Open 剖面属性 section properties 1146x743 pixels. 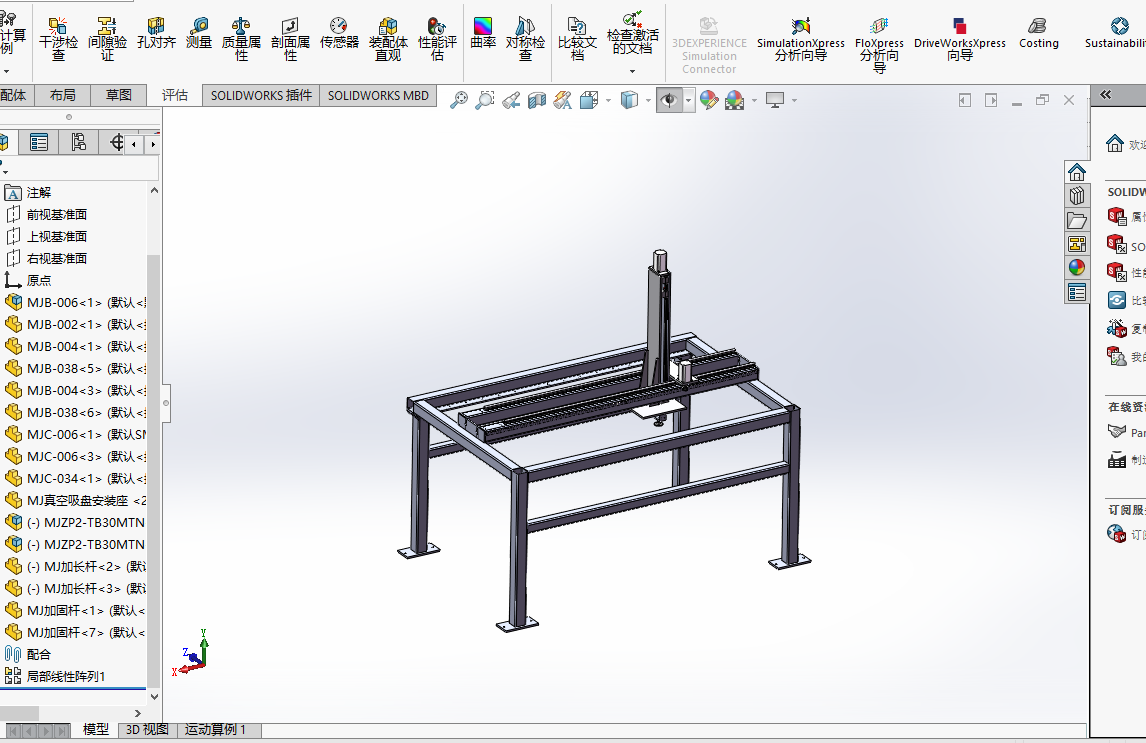[x=290, y=39]
